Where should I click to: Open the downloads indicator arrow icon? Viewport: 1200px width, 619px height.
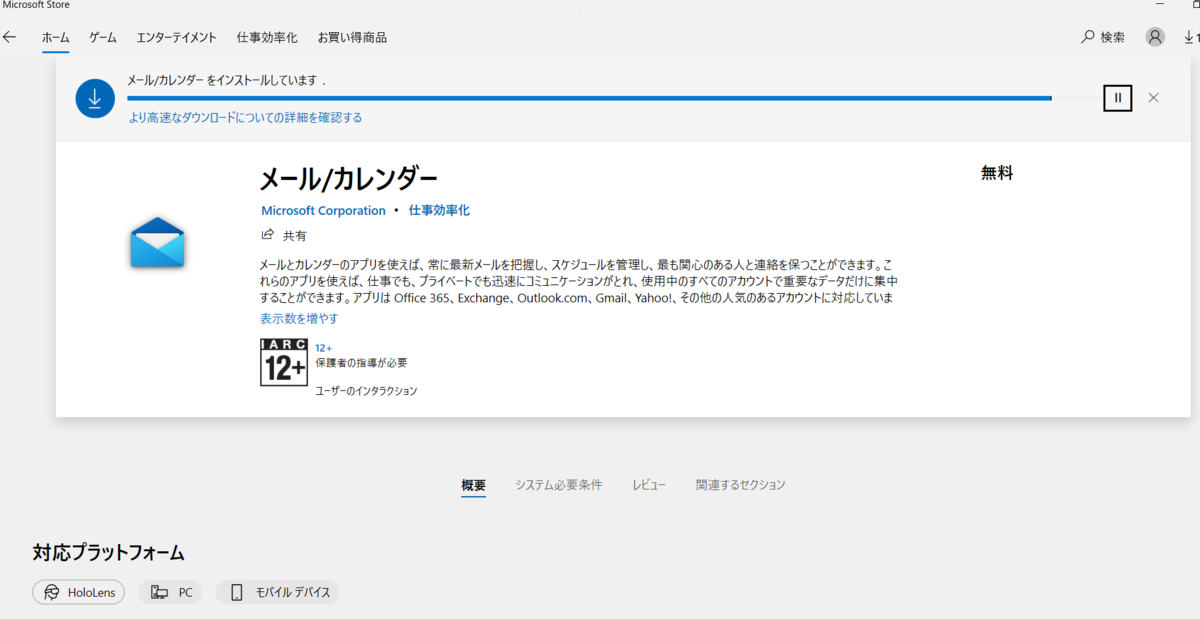(1190, 37)
